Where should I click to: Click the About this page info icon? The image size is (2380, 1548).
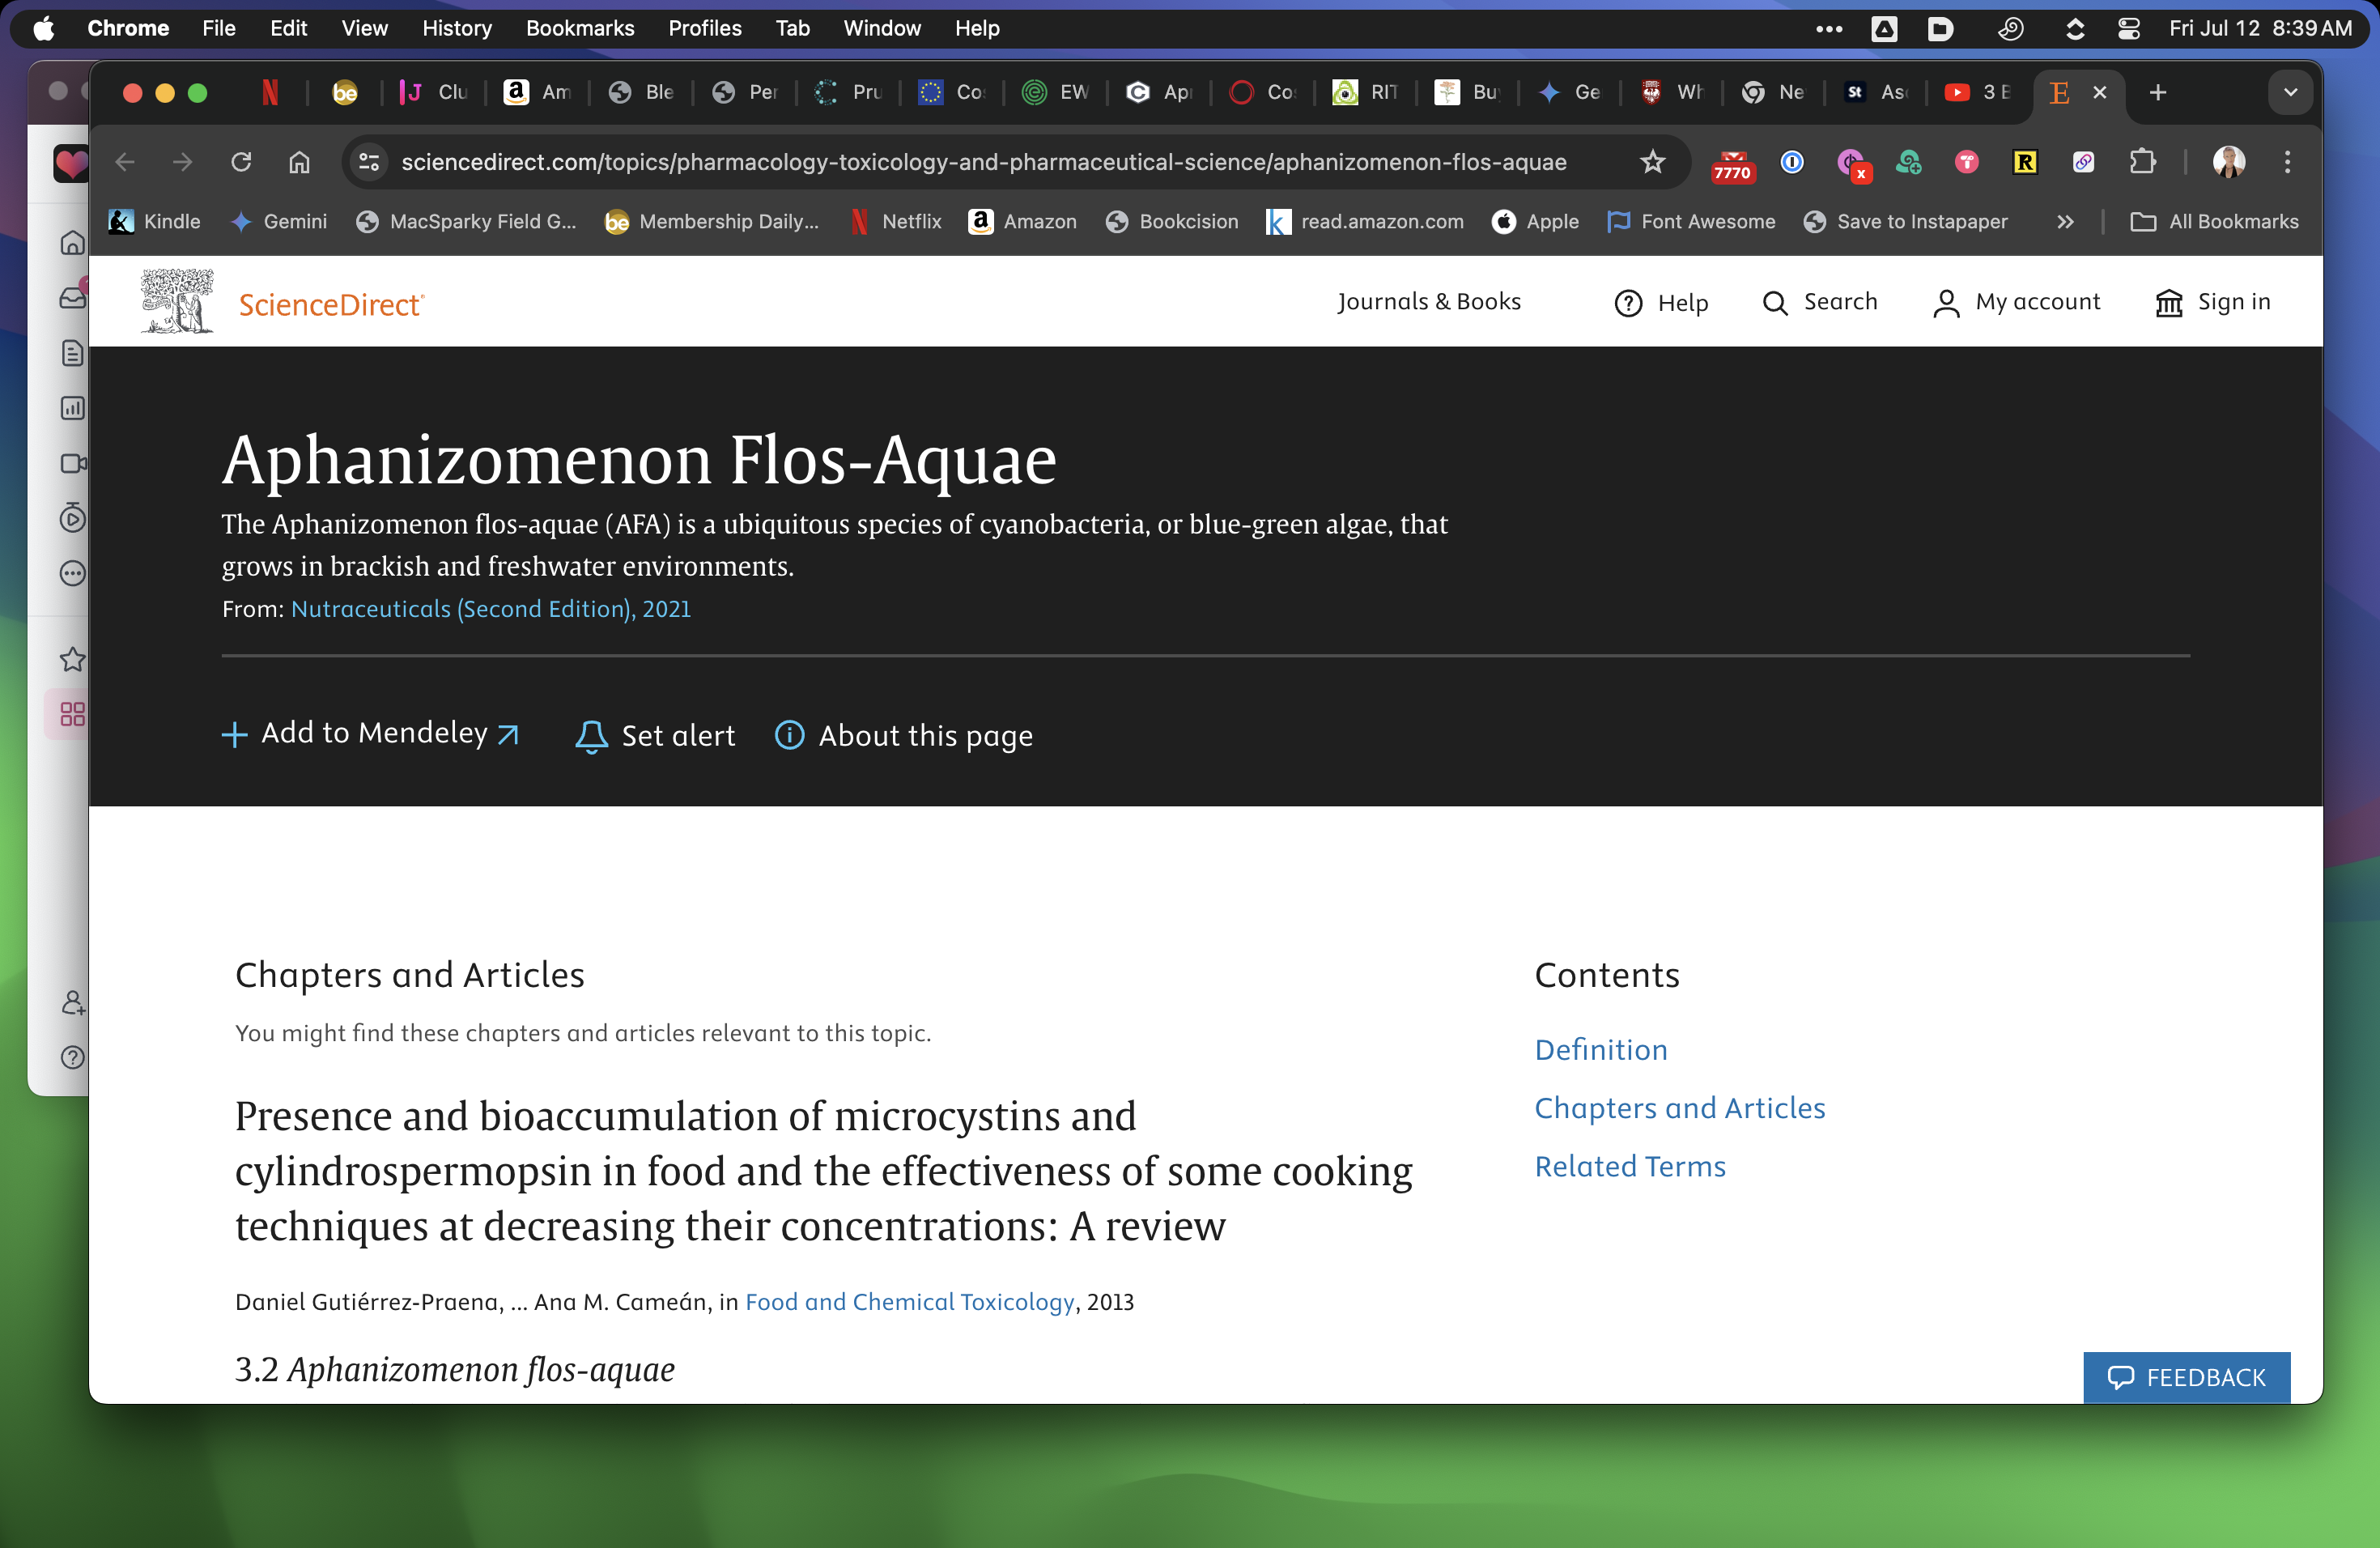tap(790, 735)
